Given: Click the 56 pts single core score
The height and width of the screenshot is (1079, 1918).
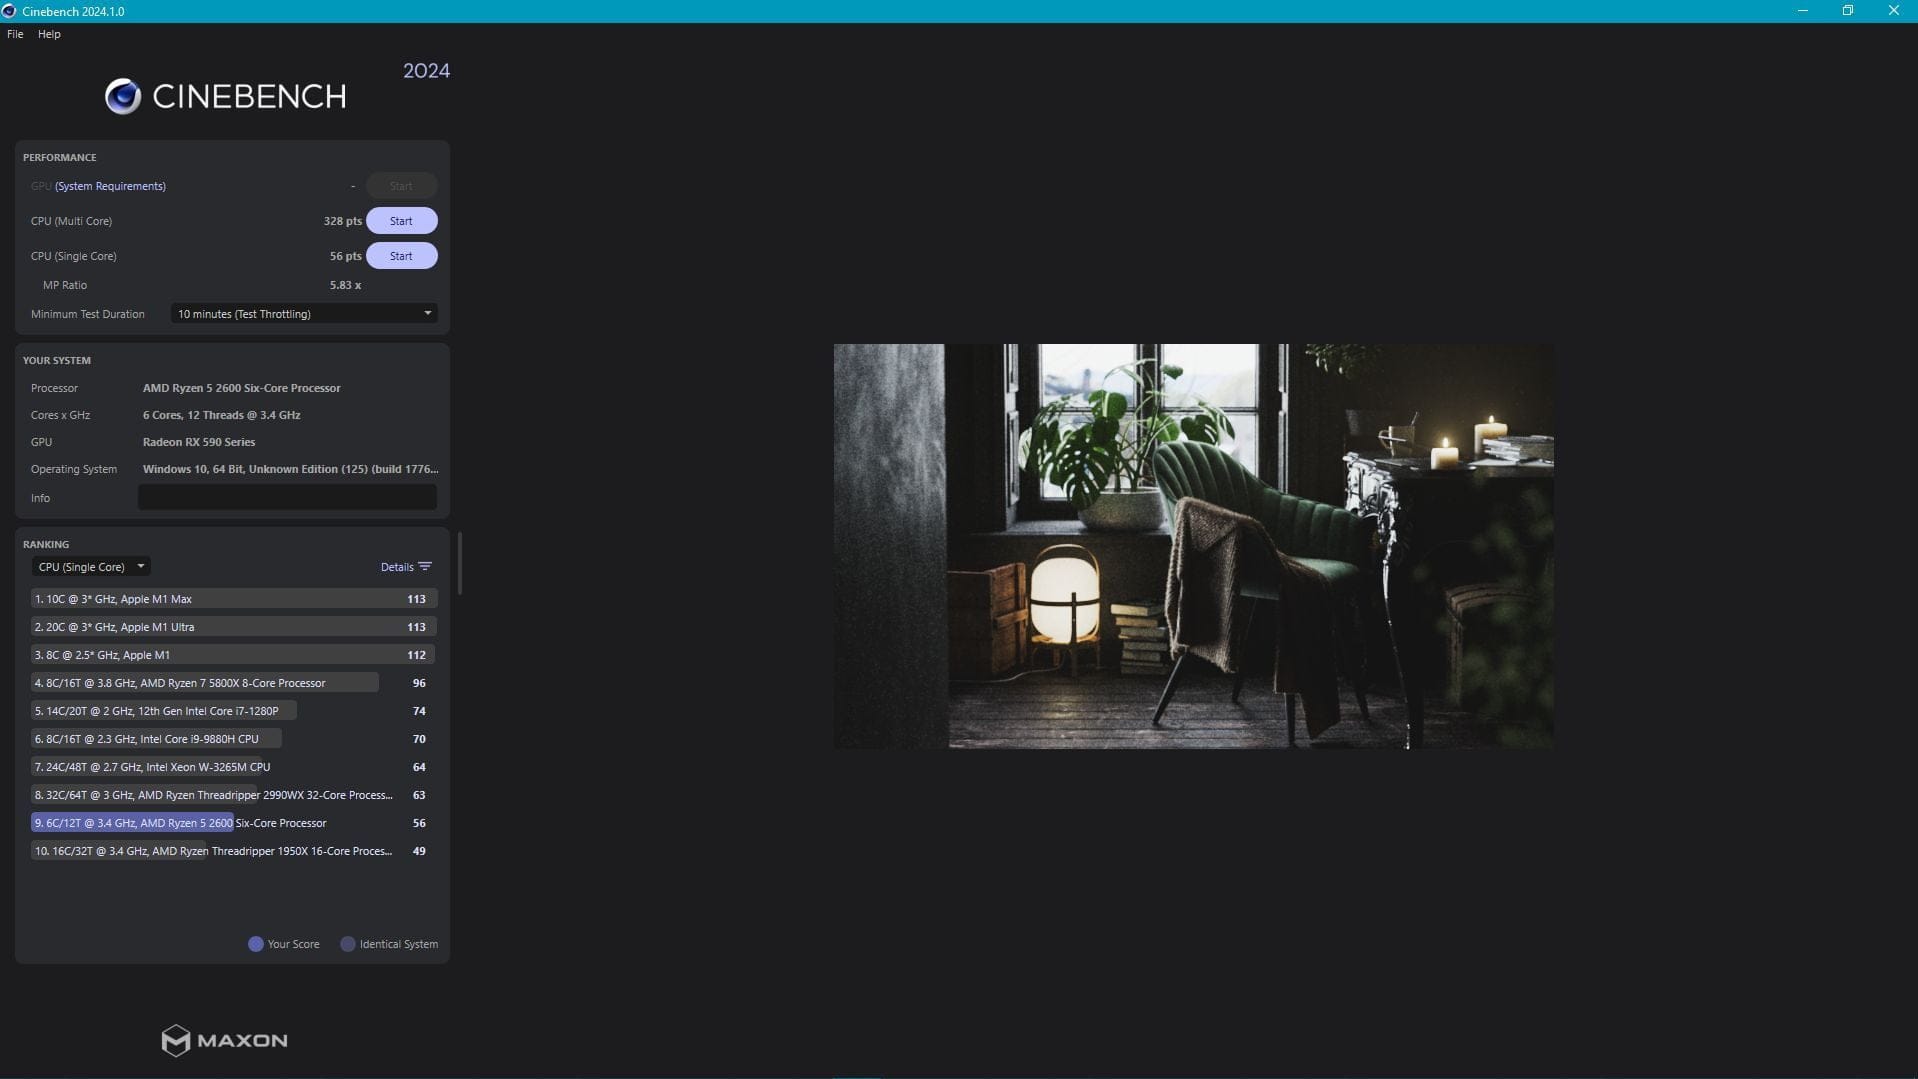Looking at the screenshot, I should pyautogui.click(x=346, y=256).
